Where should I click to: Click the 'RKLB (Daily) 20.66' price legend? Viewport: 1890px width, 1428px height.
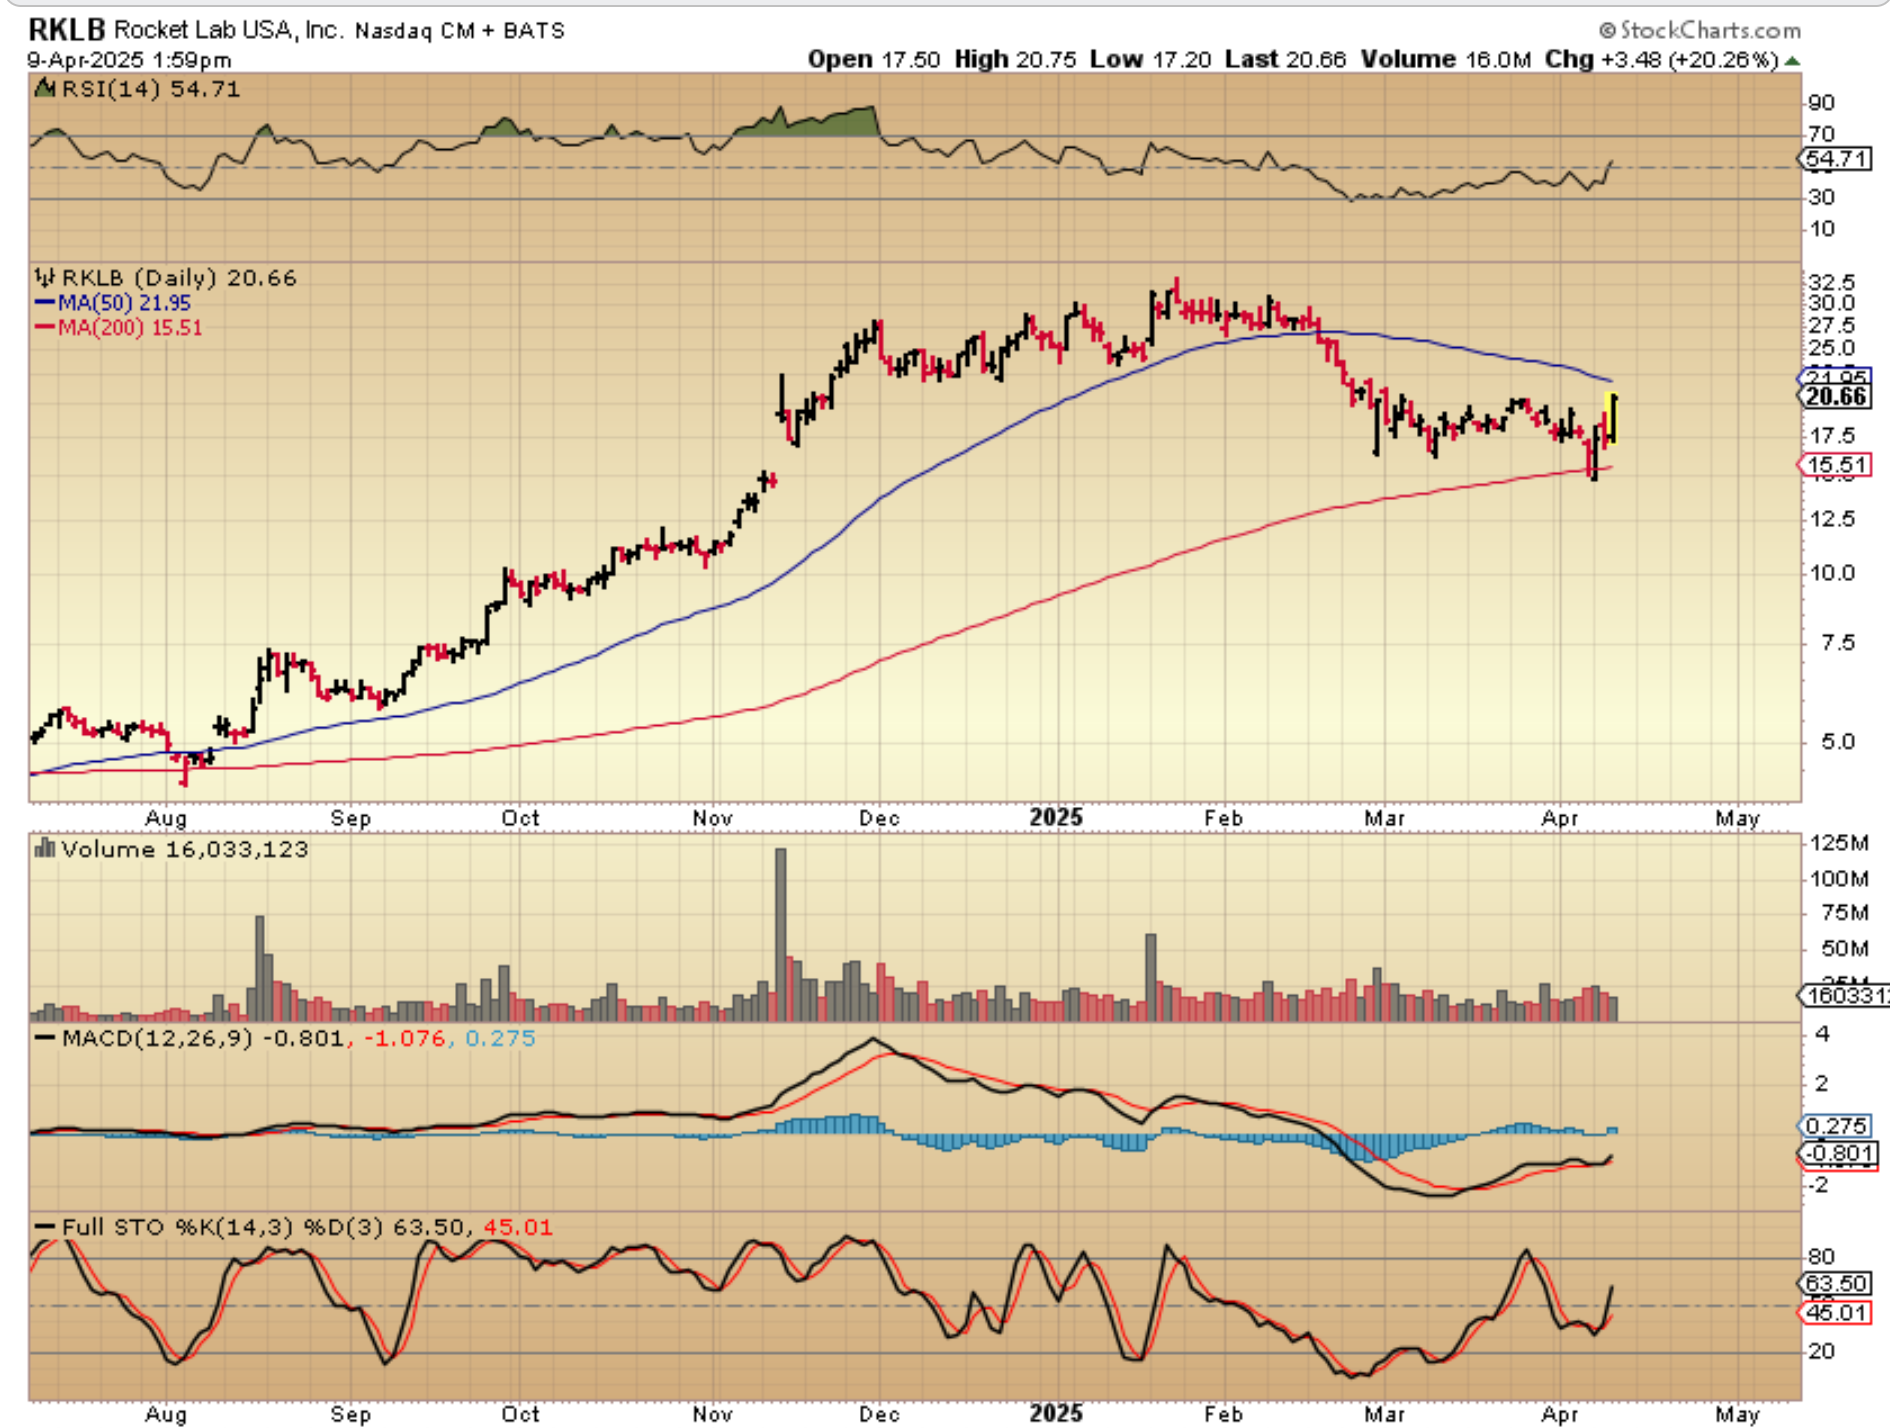[179, 278]
